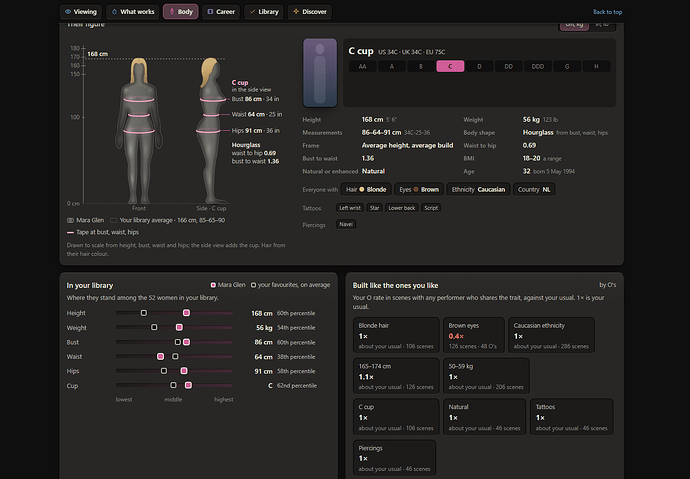Click the eye icon on Viewing tab
Image resolution: width=690 pixels, height=479 pixels.
(x=68, y=12)
